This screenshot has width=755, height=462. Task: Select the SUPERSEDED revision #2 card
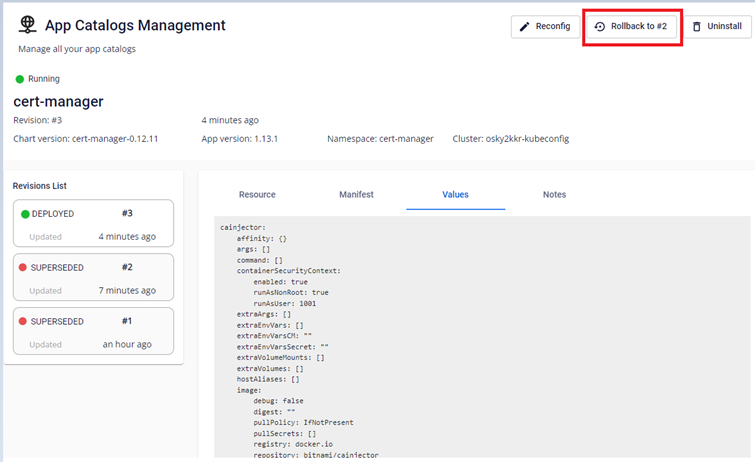[94, 278]
